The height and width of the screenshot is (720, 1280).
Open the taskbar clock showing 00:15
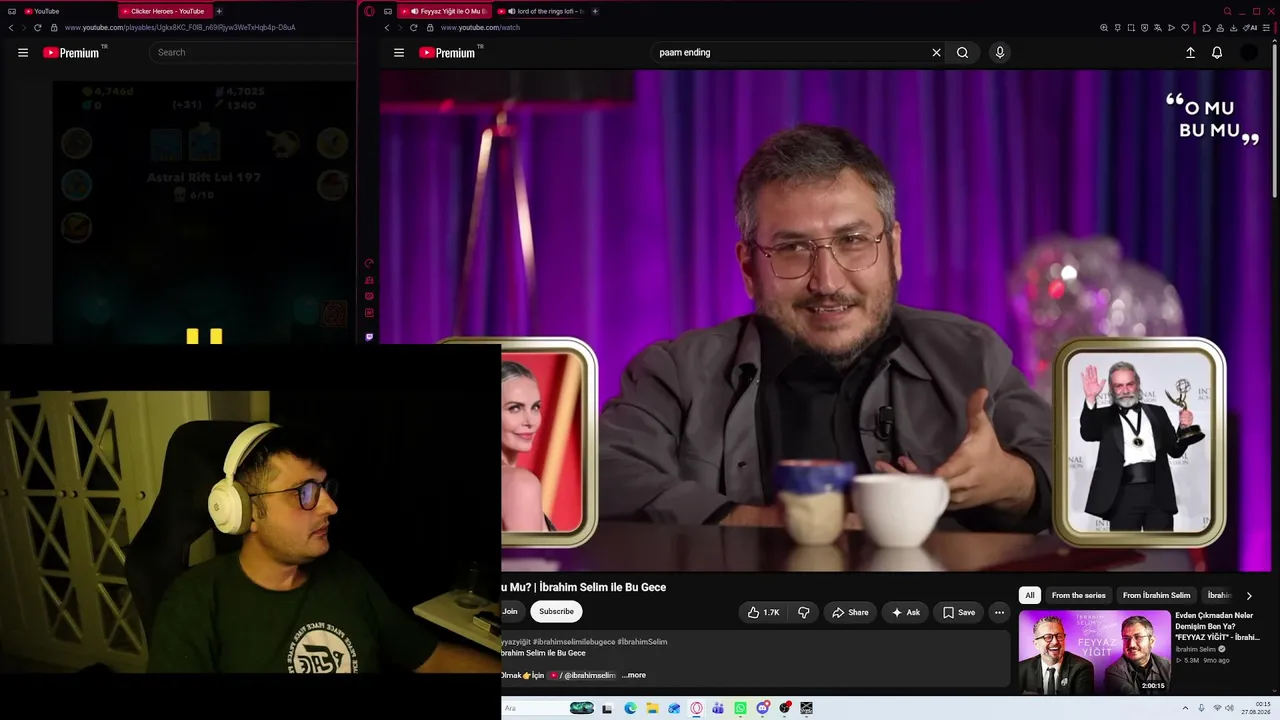click(1255, 708)
